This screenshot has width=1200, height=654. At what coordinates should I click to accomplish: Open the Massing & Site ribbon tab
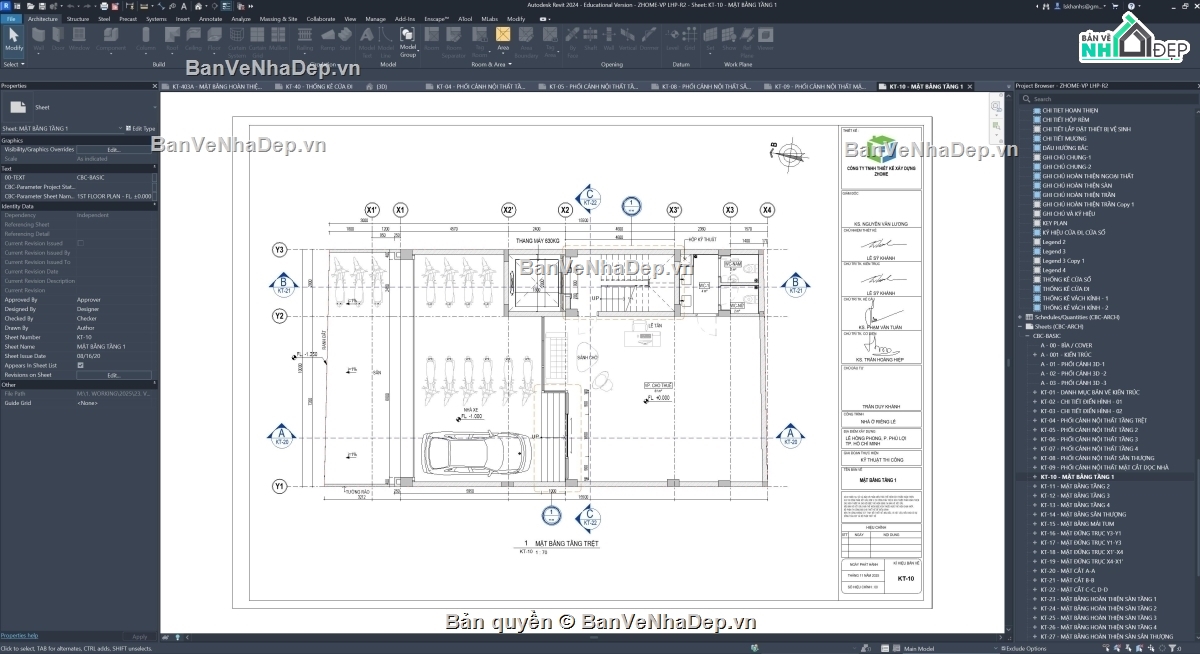pyautogui.click(x=278, y=19)
